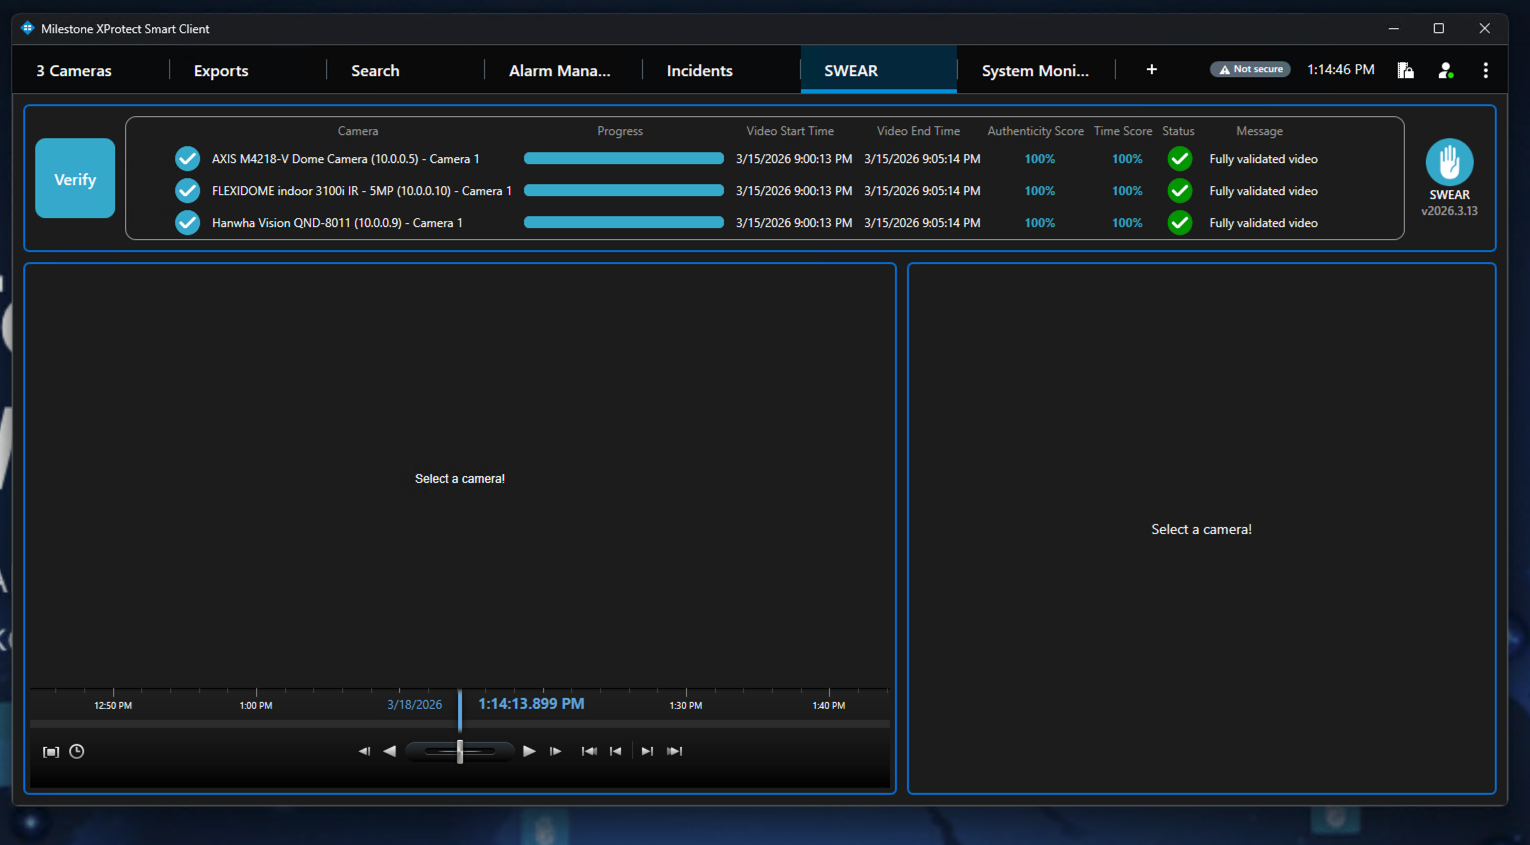
Task: Click the playback speed slider handle
Action: point(460,751)
